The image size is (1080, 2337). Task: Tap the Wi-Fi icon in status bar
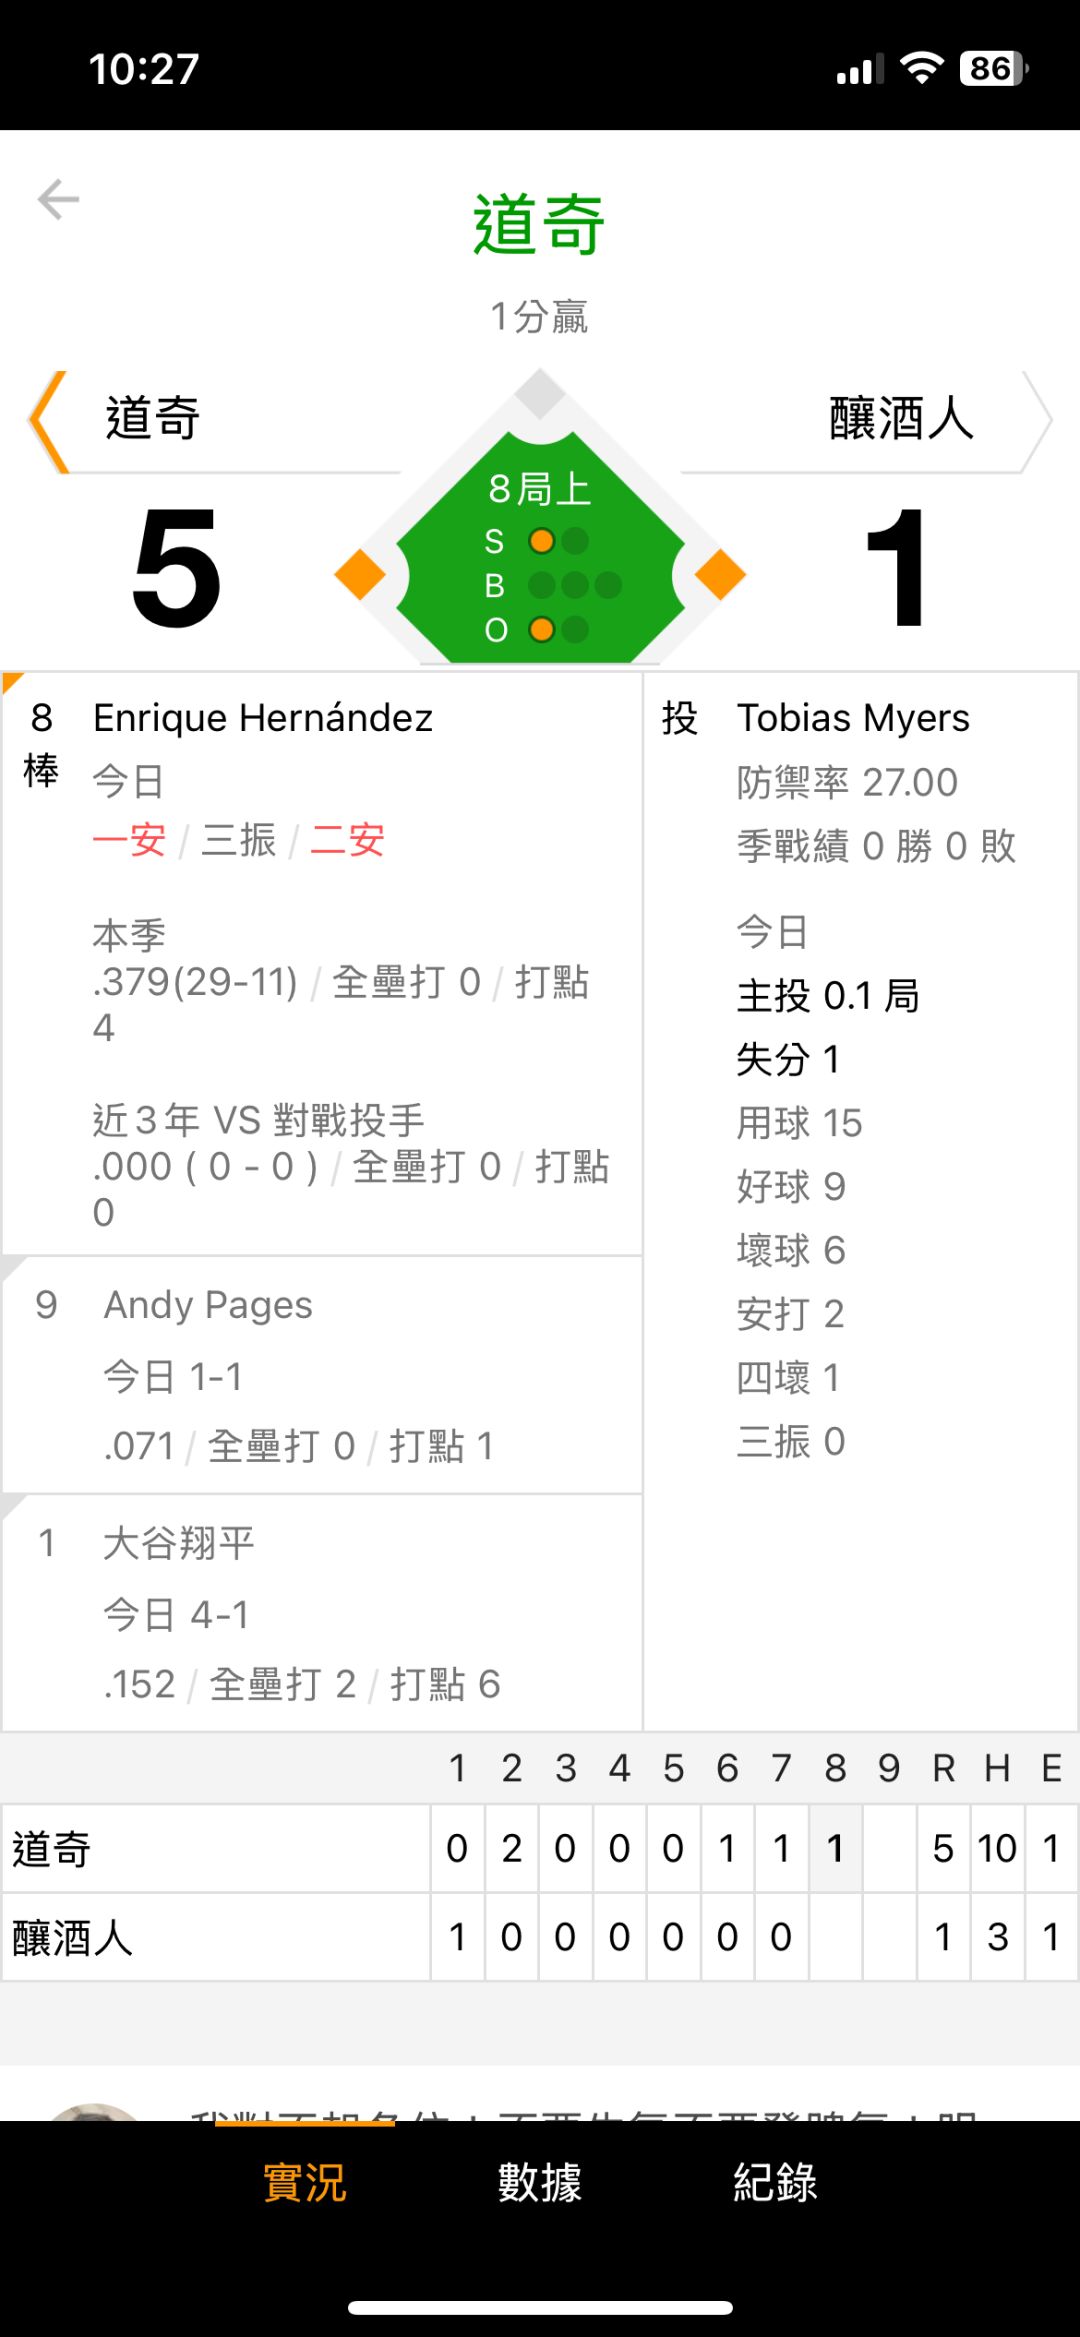921,69
